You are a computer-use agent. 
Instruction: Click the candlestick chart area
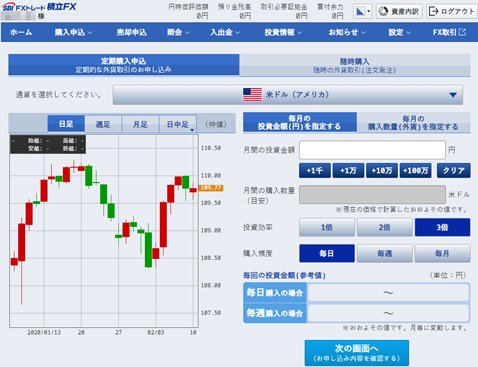tap(104, 231)
